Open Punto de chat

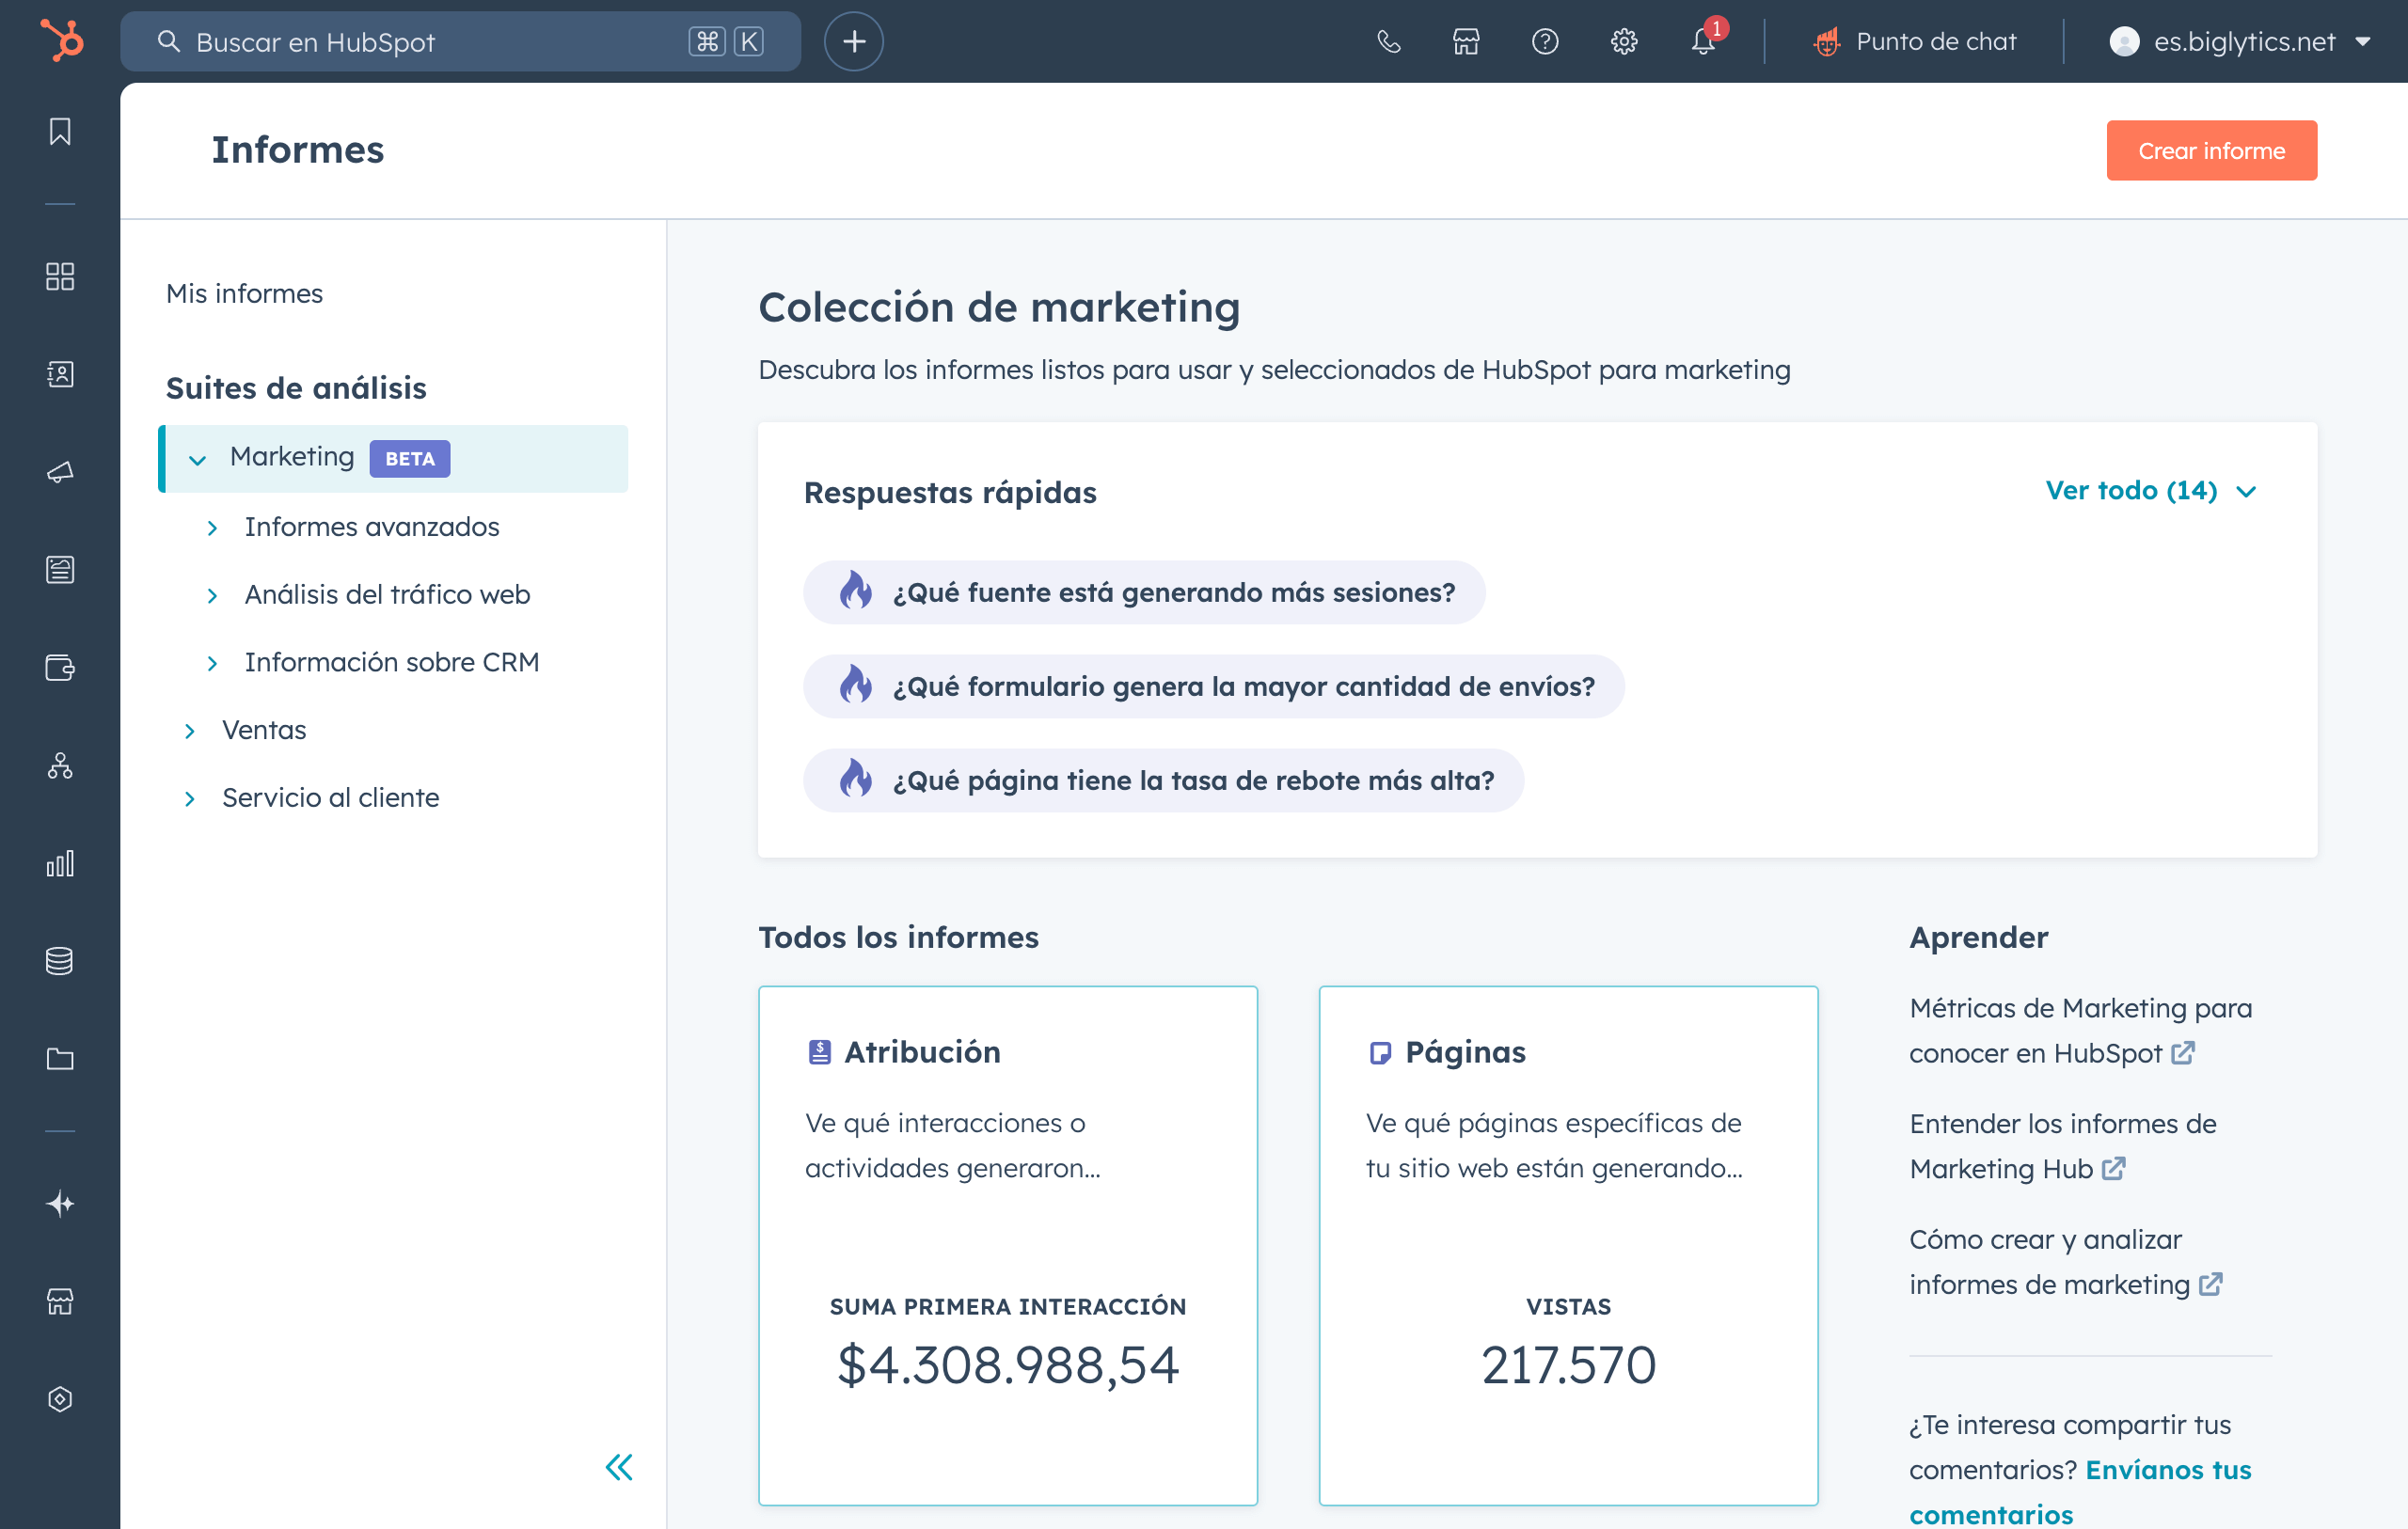(x=1914, y=41)
